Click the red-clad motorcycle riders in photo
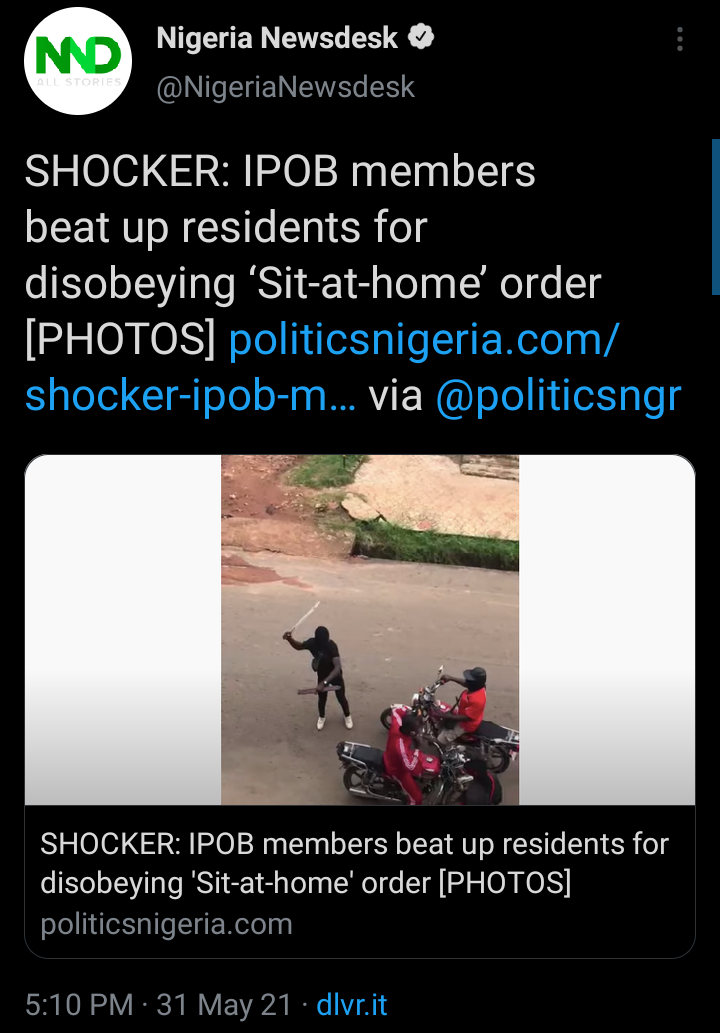 [x=438, y=737]
